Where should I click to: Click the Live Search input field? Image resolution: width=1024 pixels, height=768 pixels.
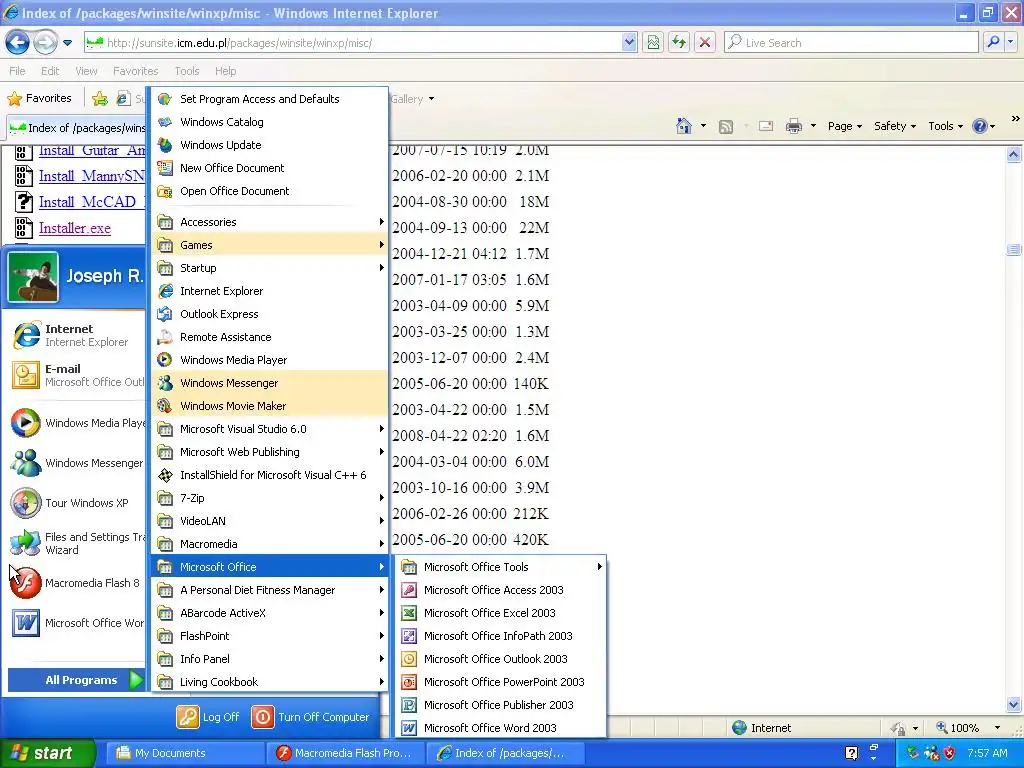[851, 42]
